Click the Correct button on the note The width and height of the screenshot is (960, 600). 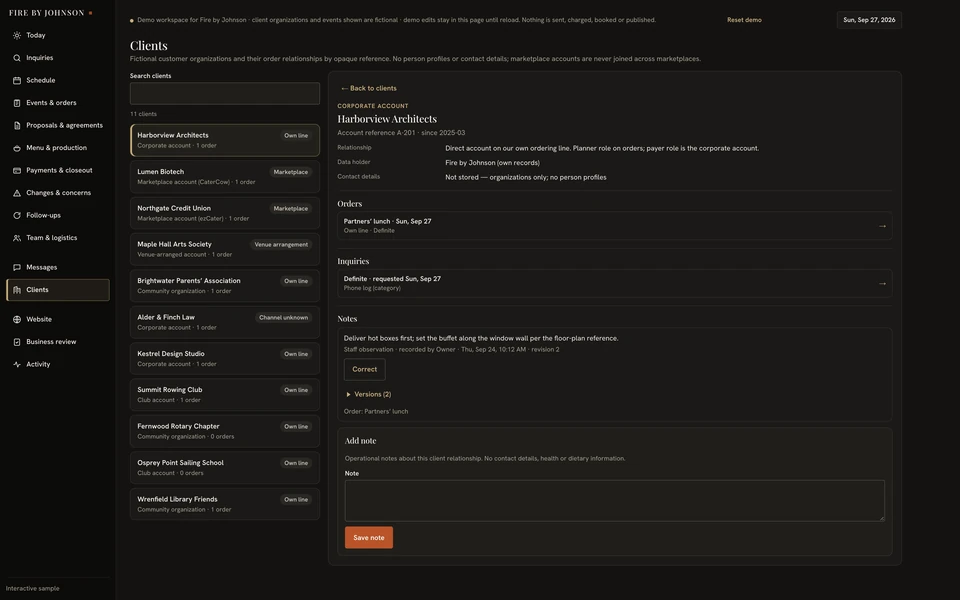click(x=364, y=369)
